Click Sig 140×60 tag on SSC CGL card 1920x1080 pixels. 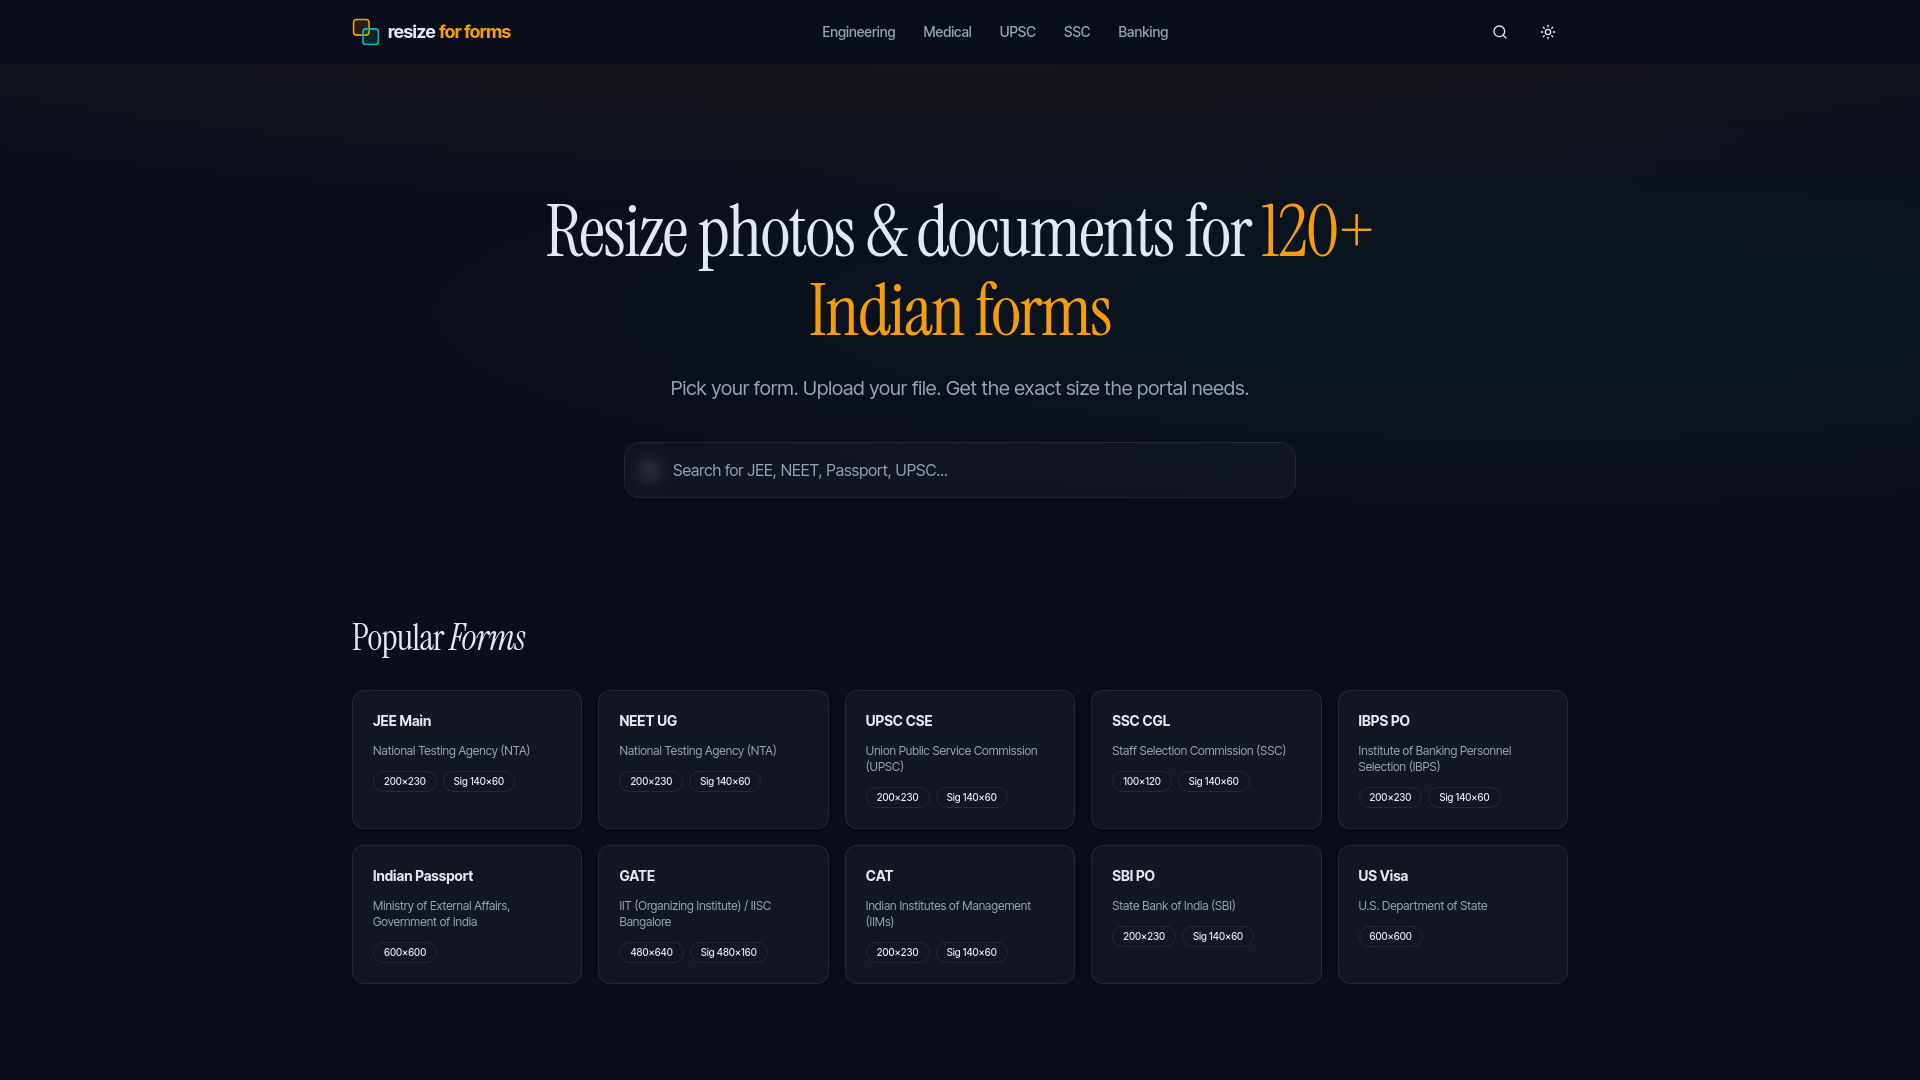pyautogui.click(x=1214, y=782)
